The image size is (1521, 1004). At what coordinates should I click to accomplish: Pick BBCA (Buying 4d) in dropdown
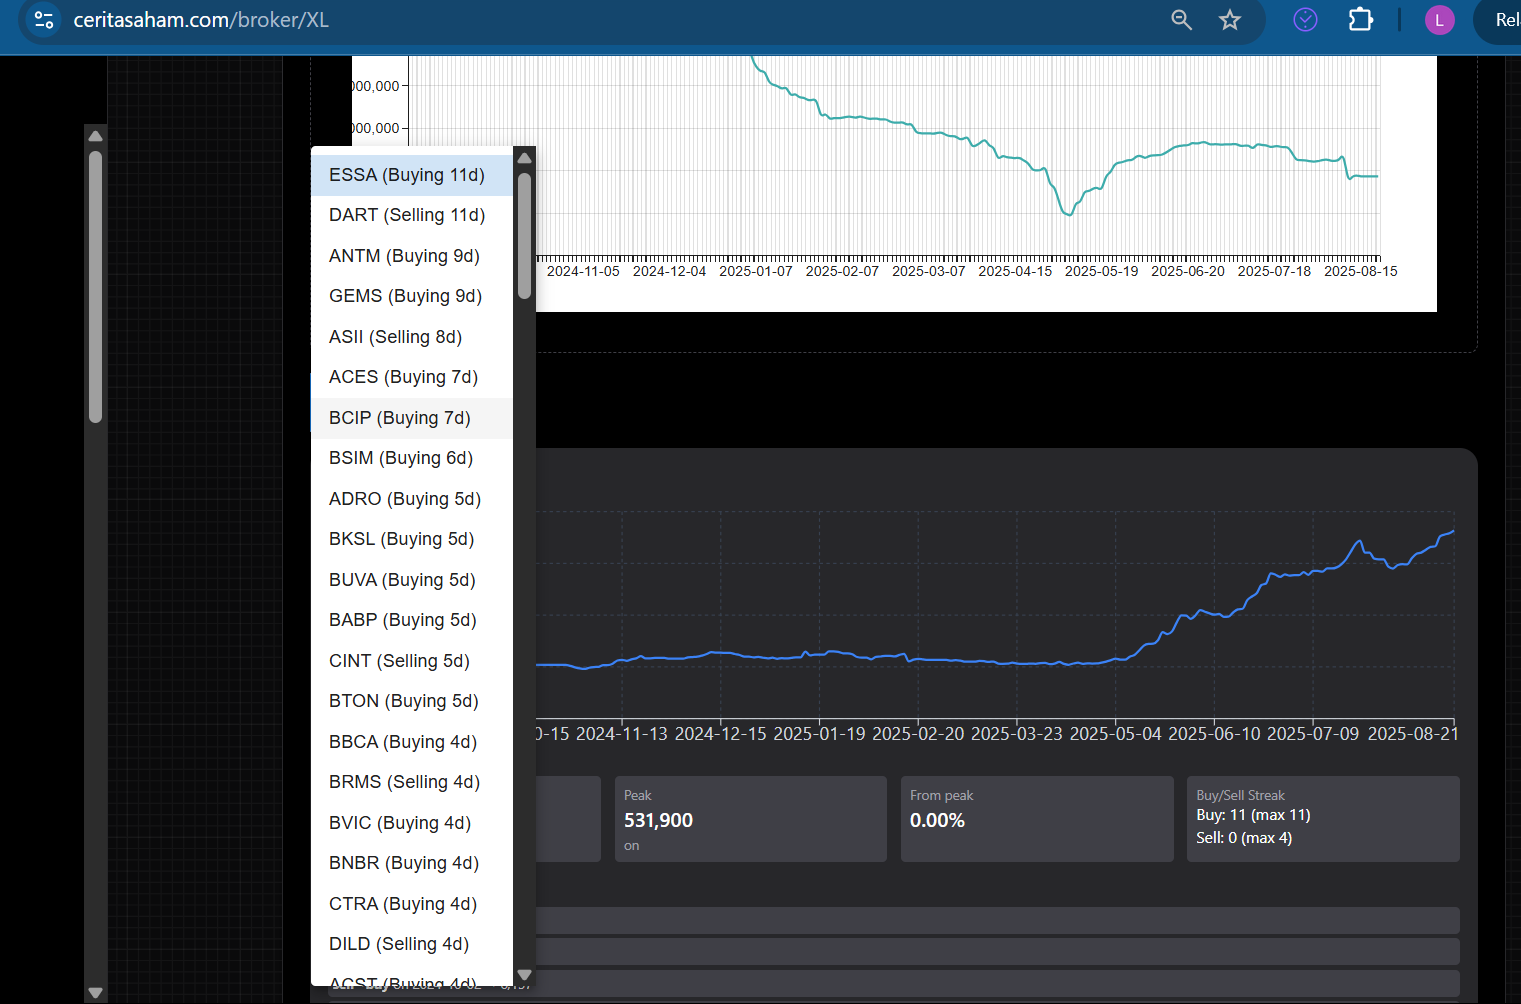click(x=412, y=742)
